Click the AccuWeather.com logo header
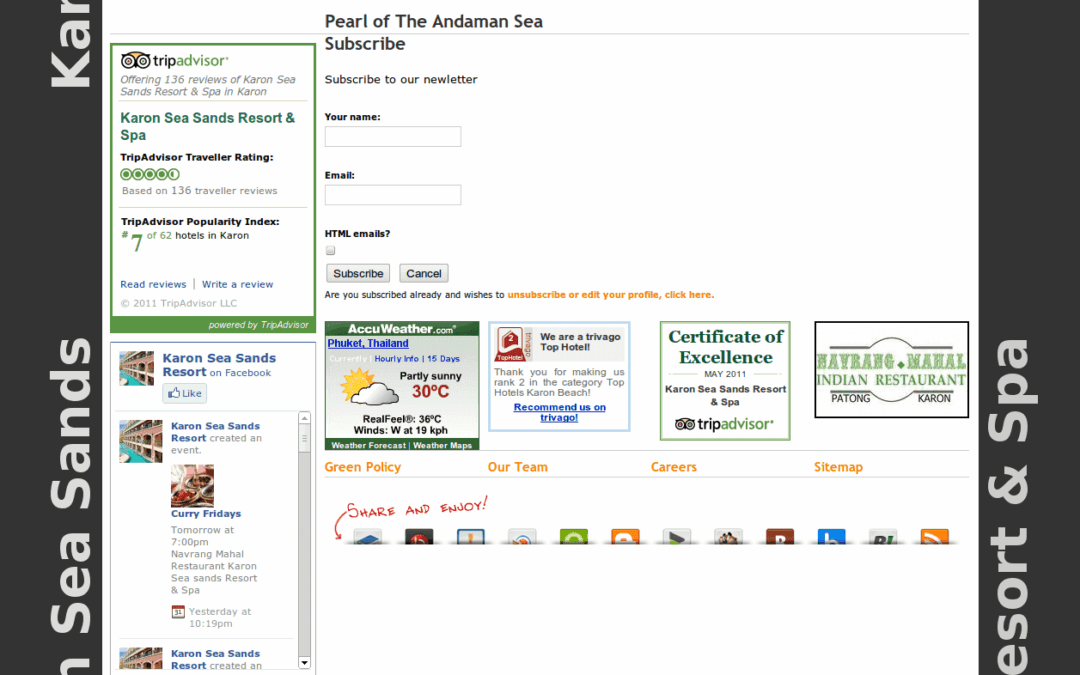The image size is (1080, 675). [x=402, y=329]
